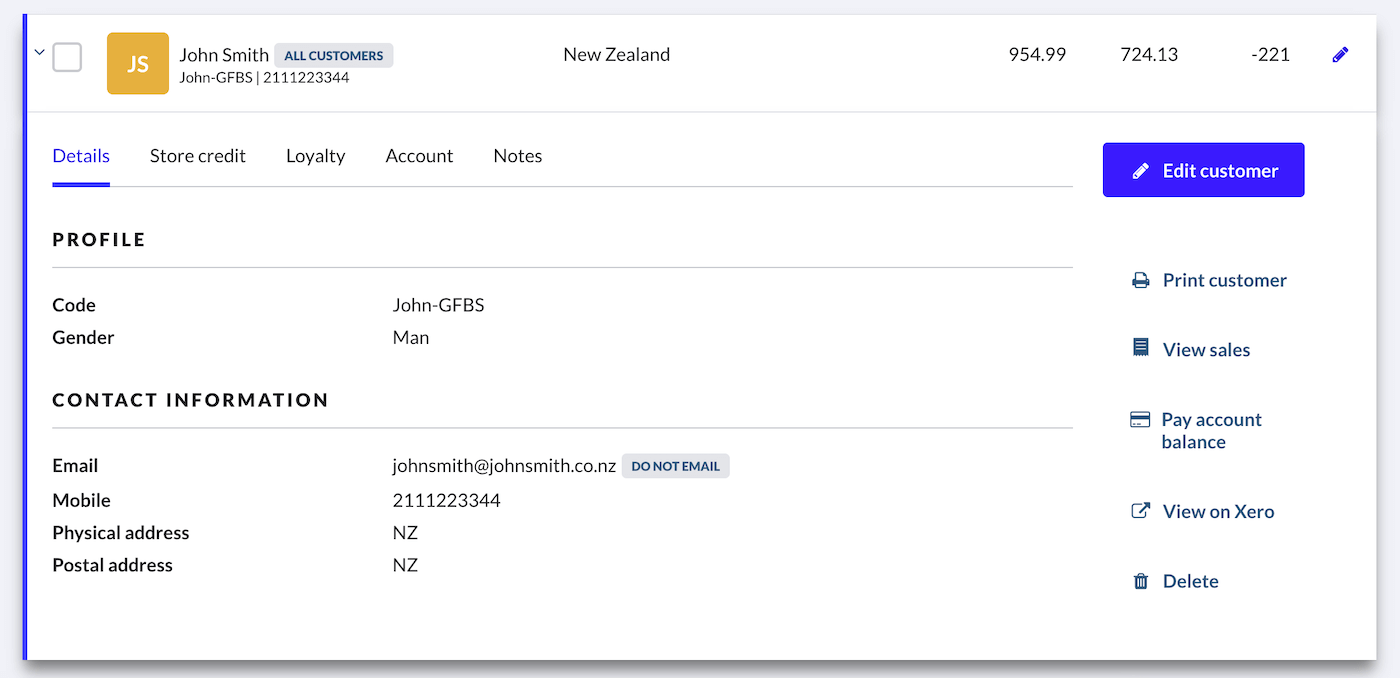Select the Details tab
Screen dimensions: 1400x678
click(x=81, y=156)
